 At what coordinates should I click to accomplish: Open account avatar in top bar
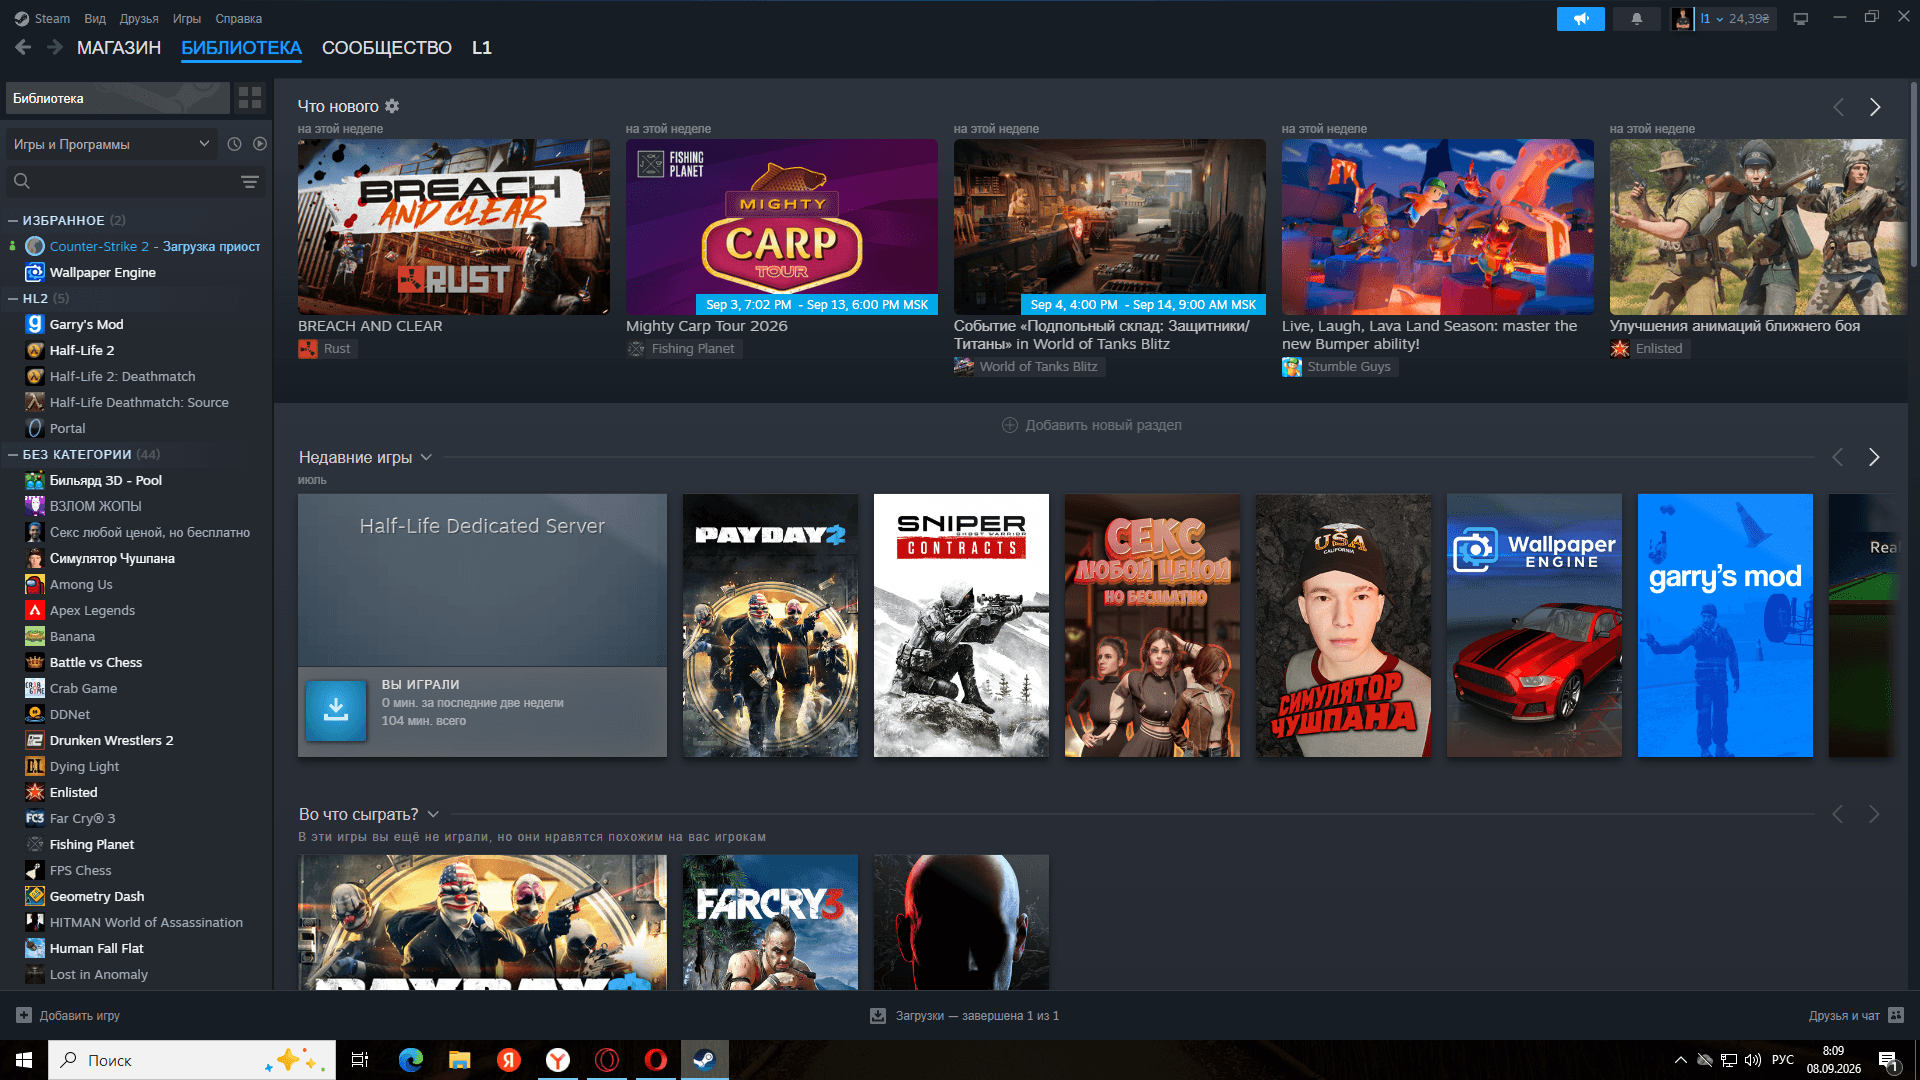click(1682, 19)
